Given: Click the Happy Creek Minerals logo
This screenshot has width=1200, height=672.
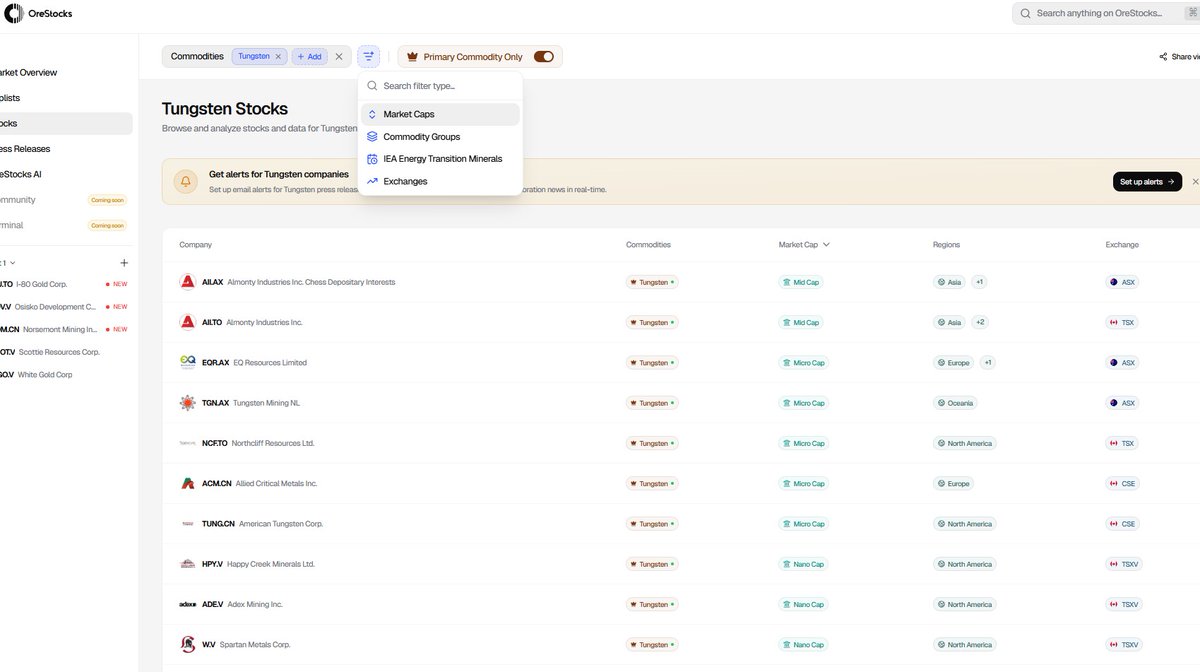Looking at the screenshot, I should [187, 564].
